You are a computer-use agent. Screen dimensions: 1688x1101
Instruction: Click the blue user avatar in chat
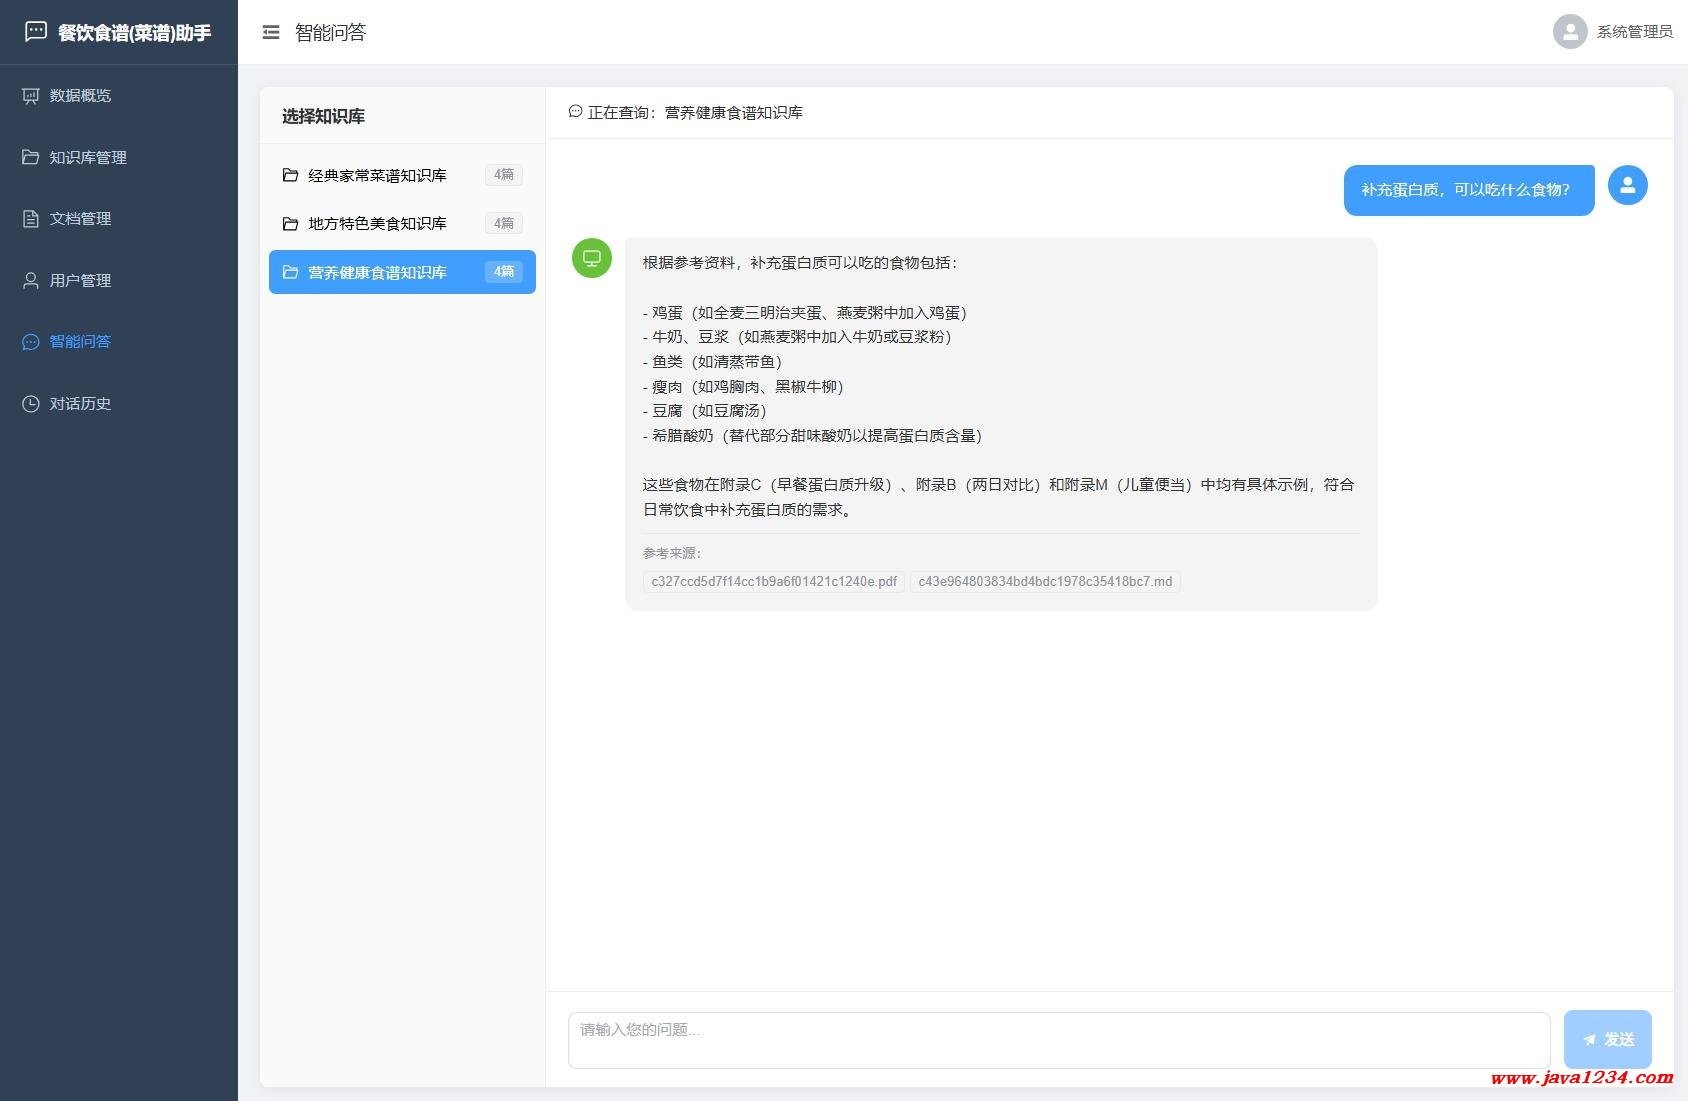coord(1627,185)
